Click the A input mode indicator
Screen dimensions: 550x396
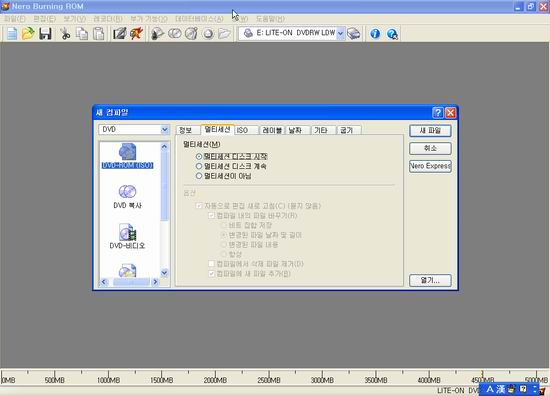490,389
